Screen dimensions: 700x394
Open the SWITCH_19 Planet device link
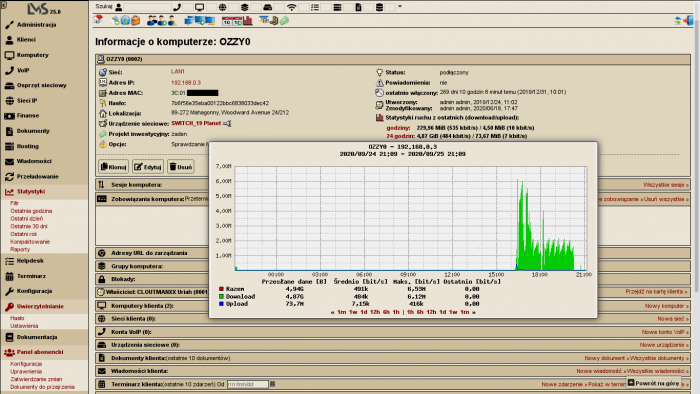pos(196,123)
